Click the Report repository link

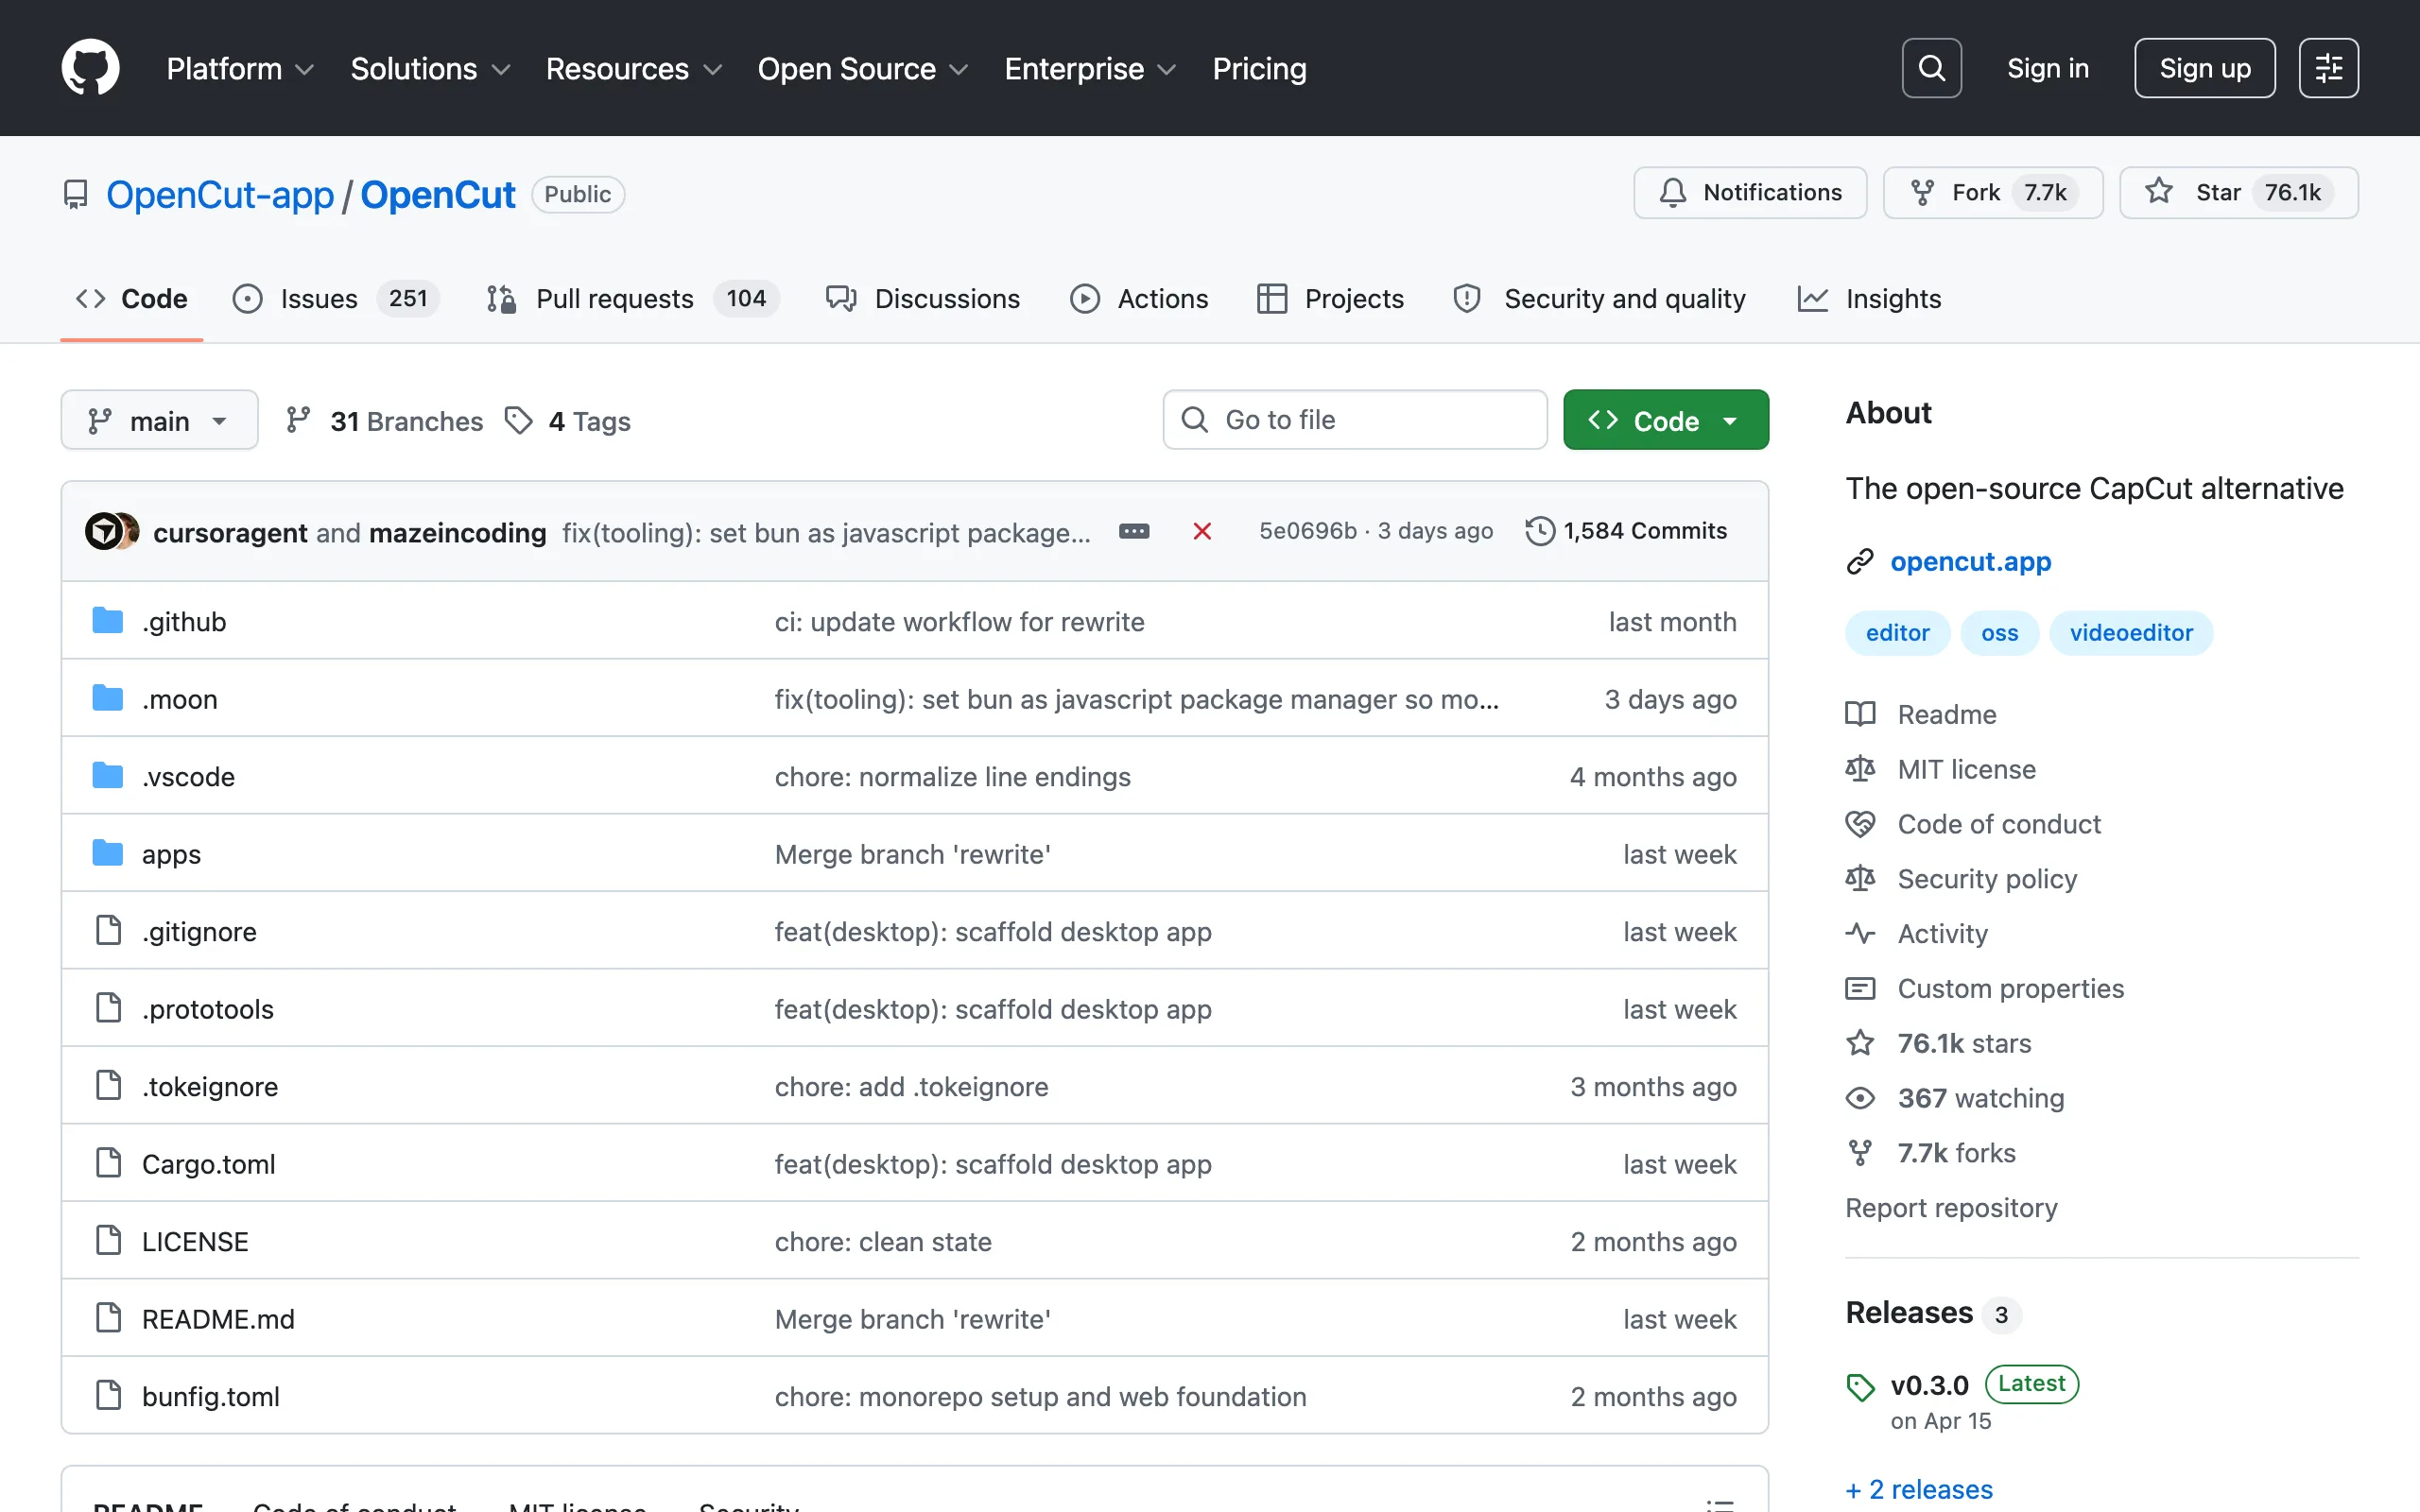tap(1951, 1208)
